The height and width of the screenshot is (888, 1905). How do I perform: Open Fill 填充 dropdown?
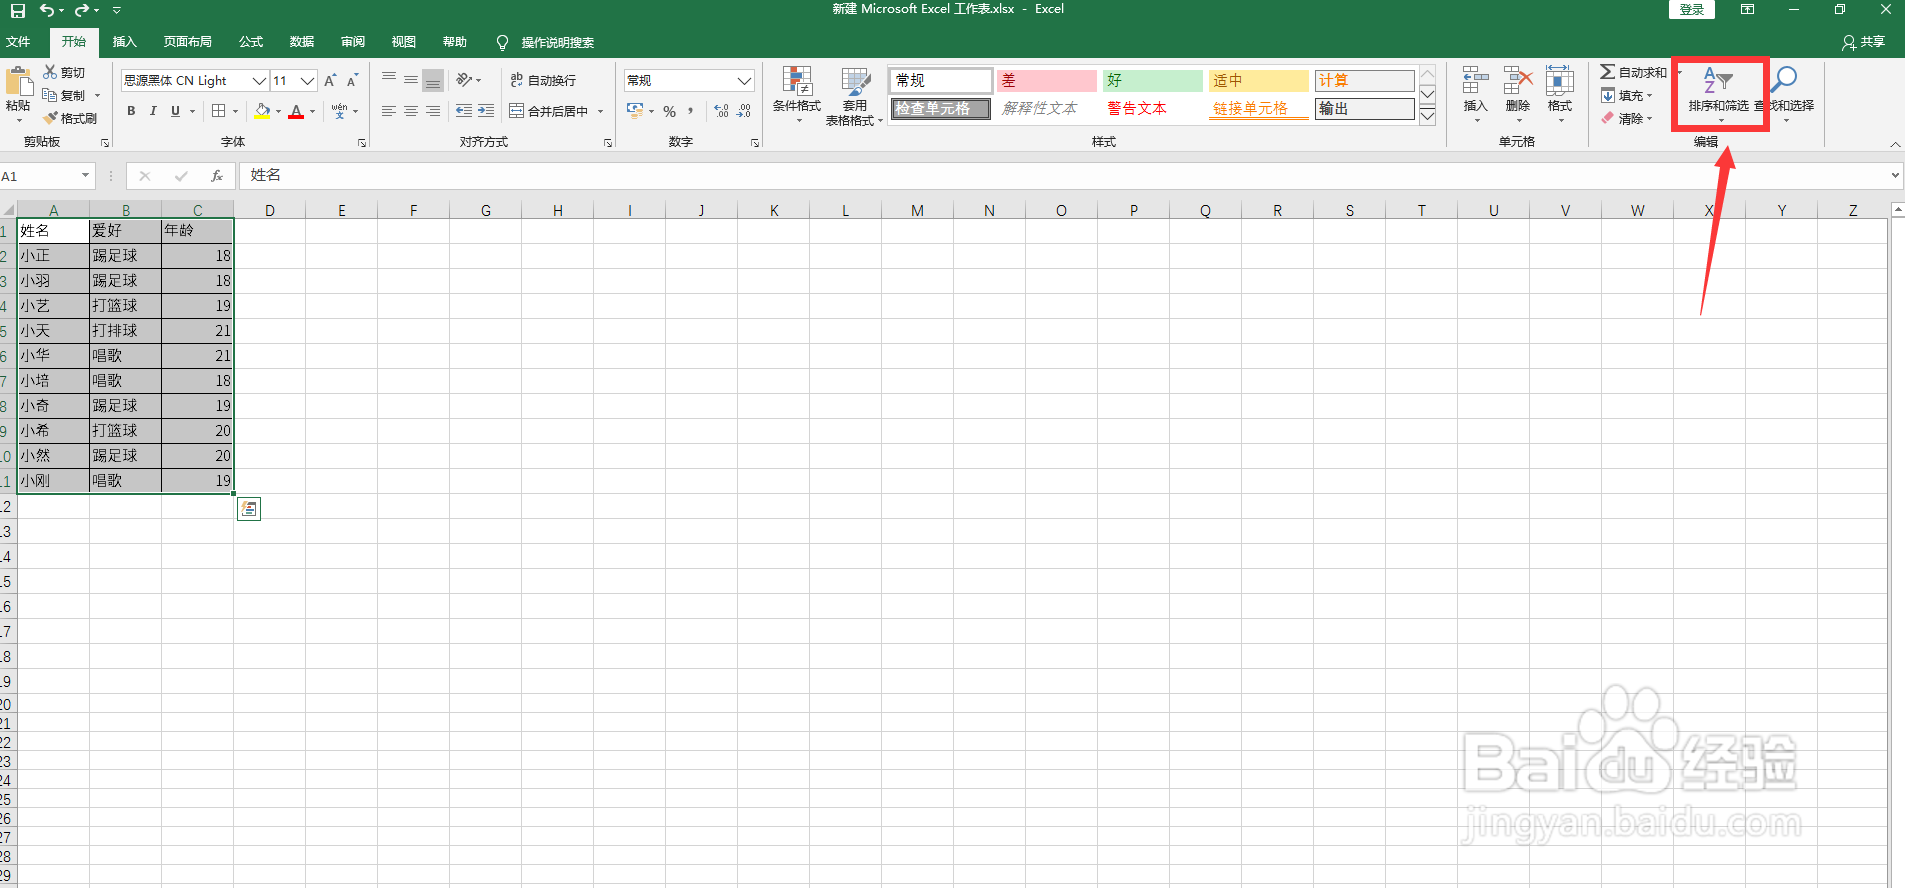pos(1627,95)
